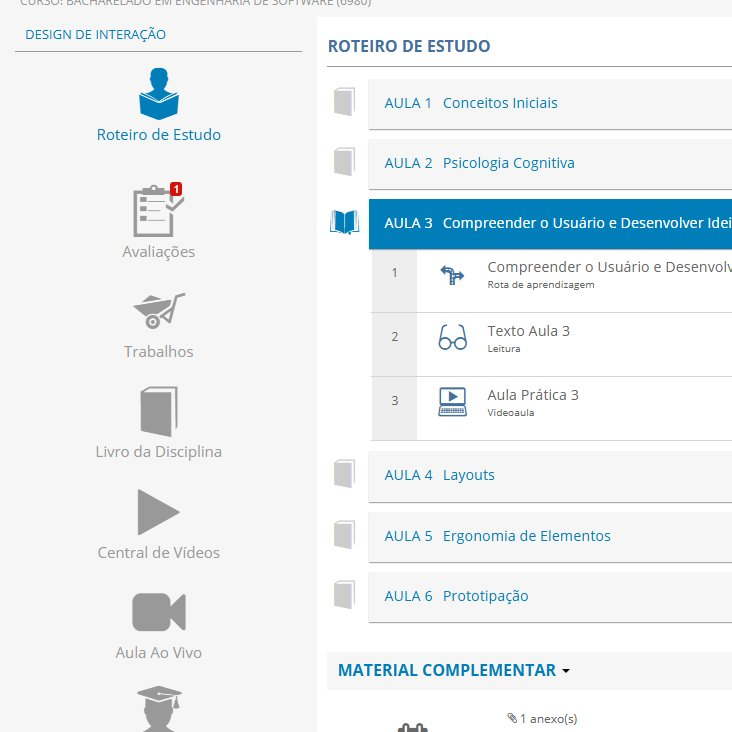732x732 pixels.
Task: Expand AULA 4 Layouts
Action: coord(550,477)
